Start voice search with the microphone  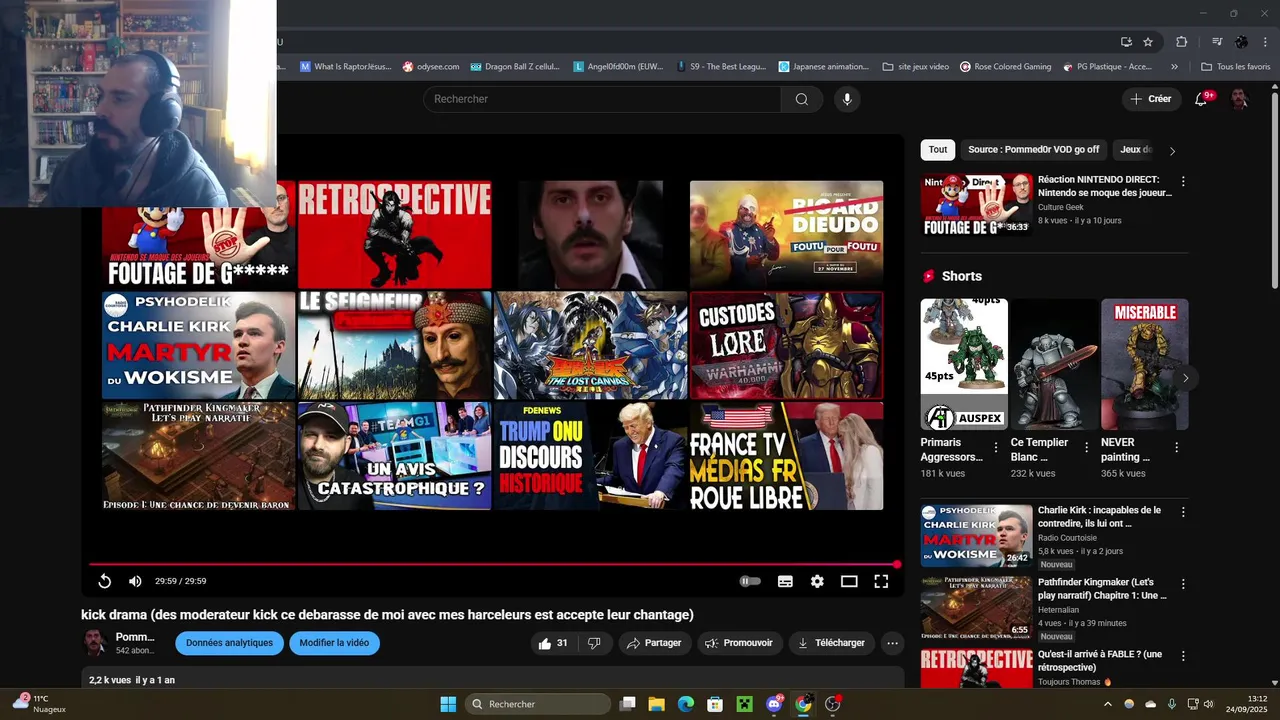coord(847,99)
